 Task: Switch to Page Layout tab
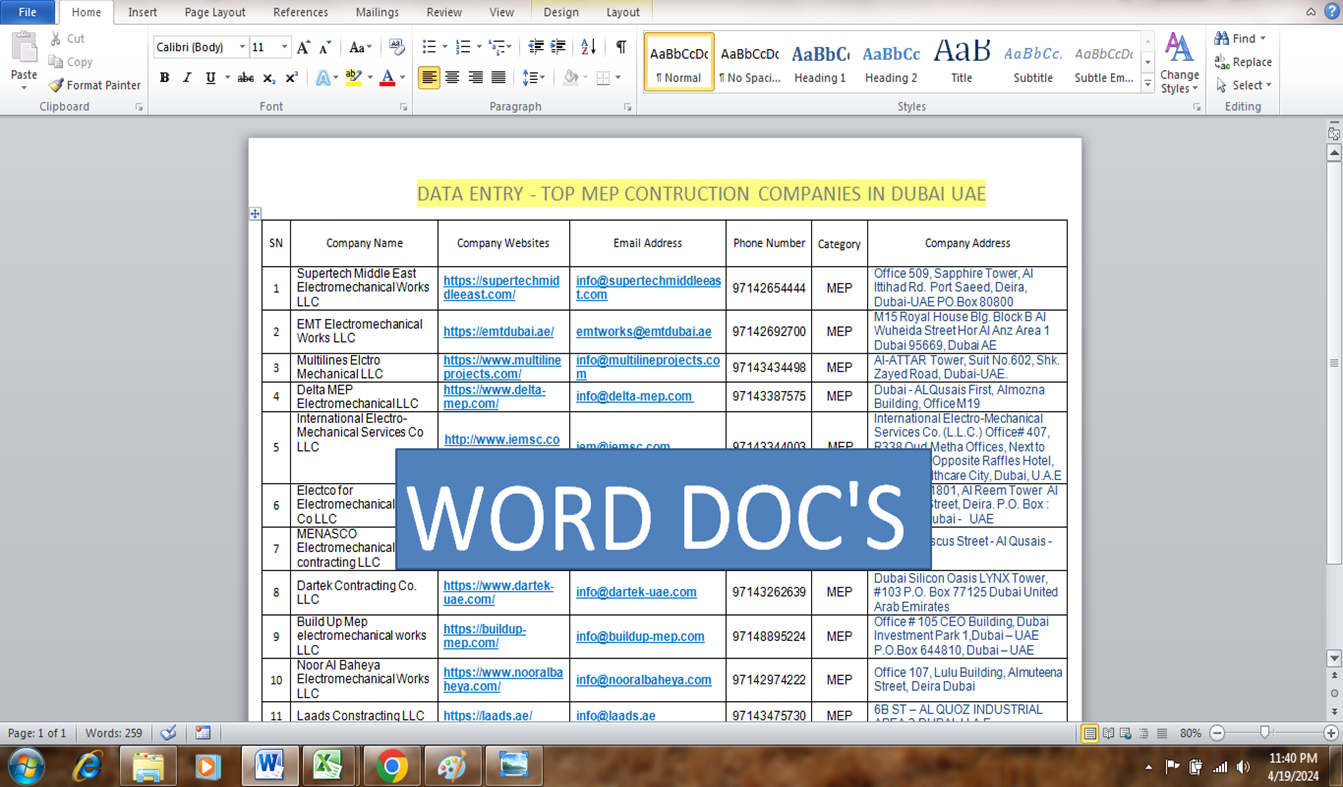[x=215, y=12]
